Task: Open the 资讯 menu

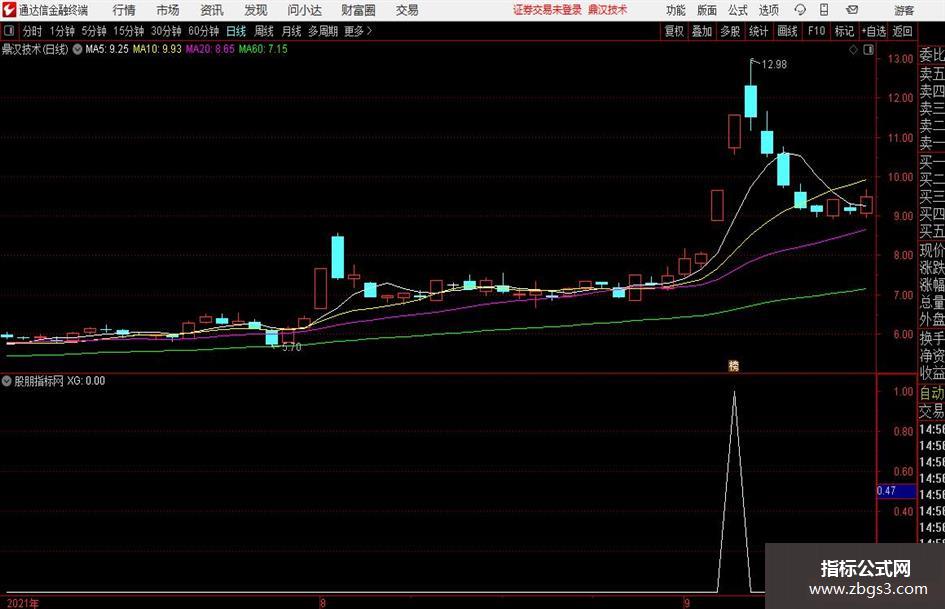Action: coord(212,10)
